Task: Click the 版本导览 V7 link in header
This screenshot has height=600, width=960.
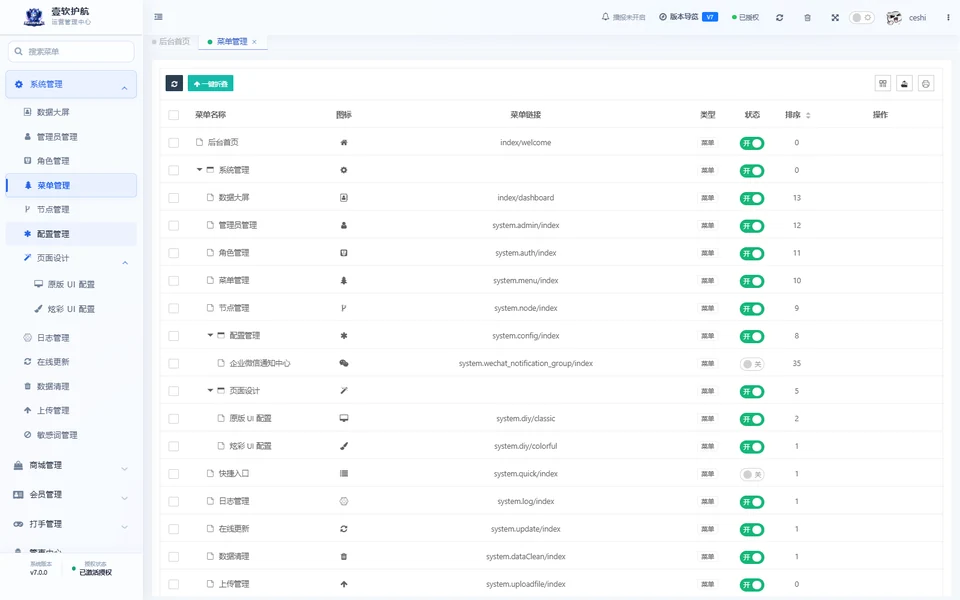Action: click(688, 17)
